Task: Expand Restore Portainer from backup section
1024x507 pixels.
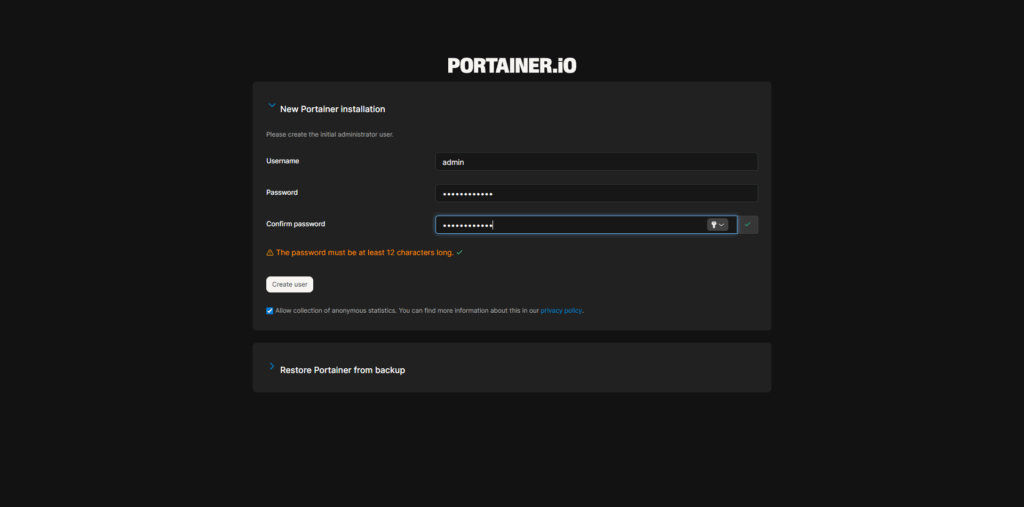Action: click(x=272, y=367)
